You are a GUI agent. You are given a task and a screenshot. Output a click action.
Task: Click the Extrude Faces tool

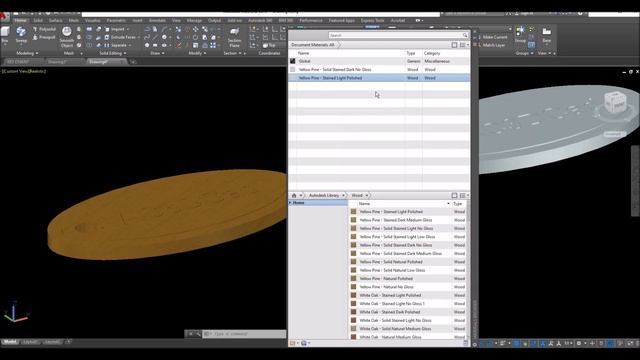tap(120, 37)
